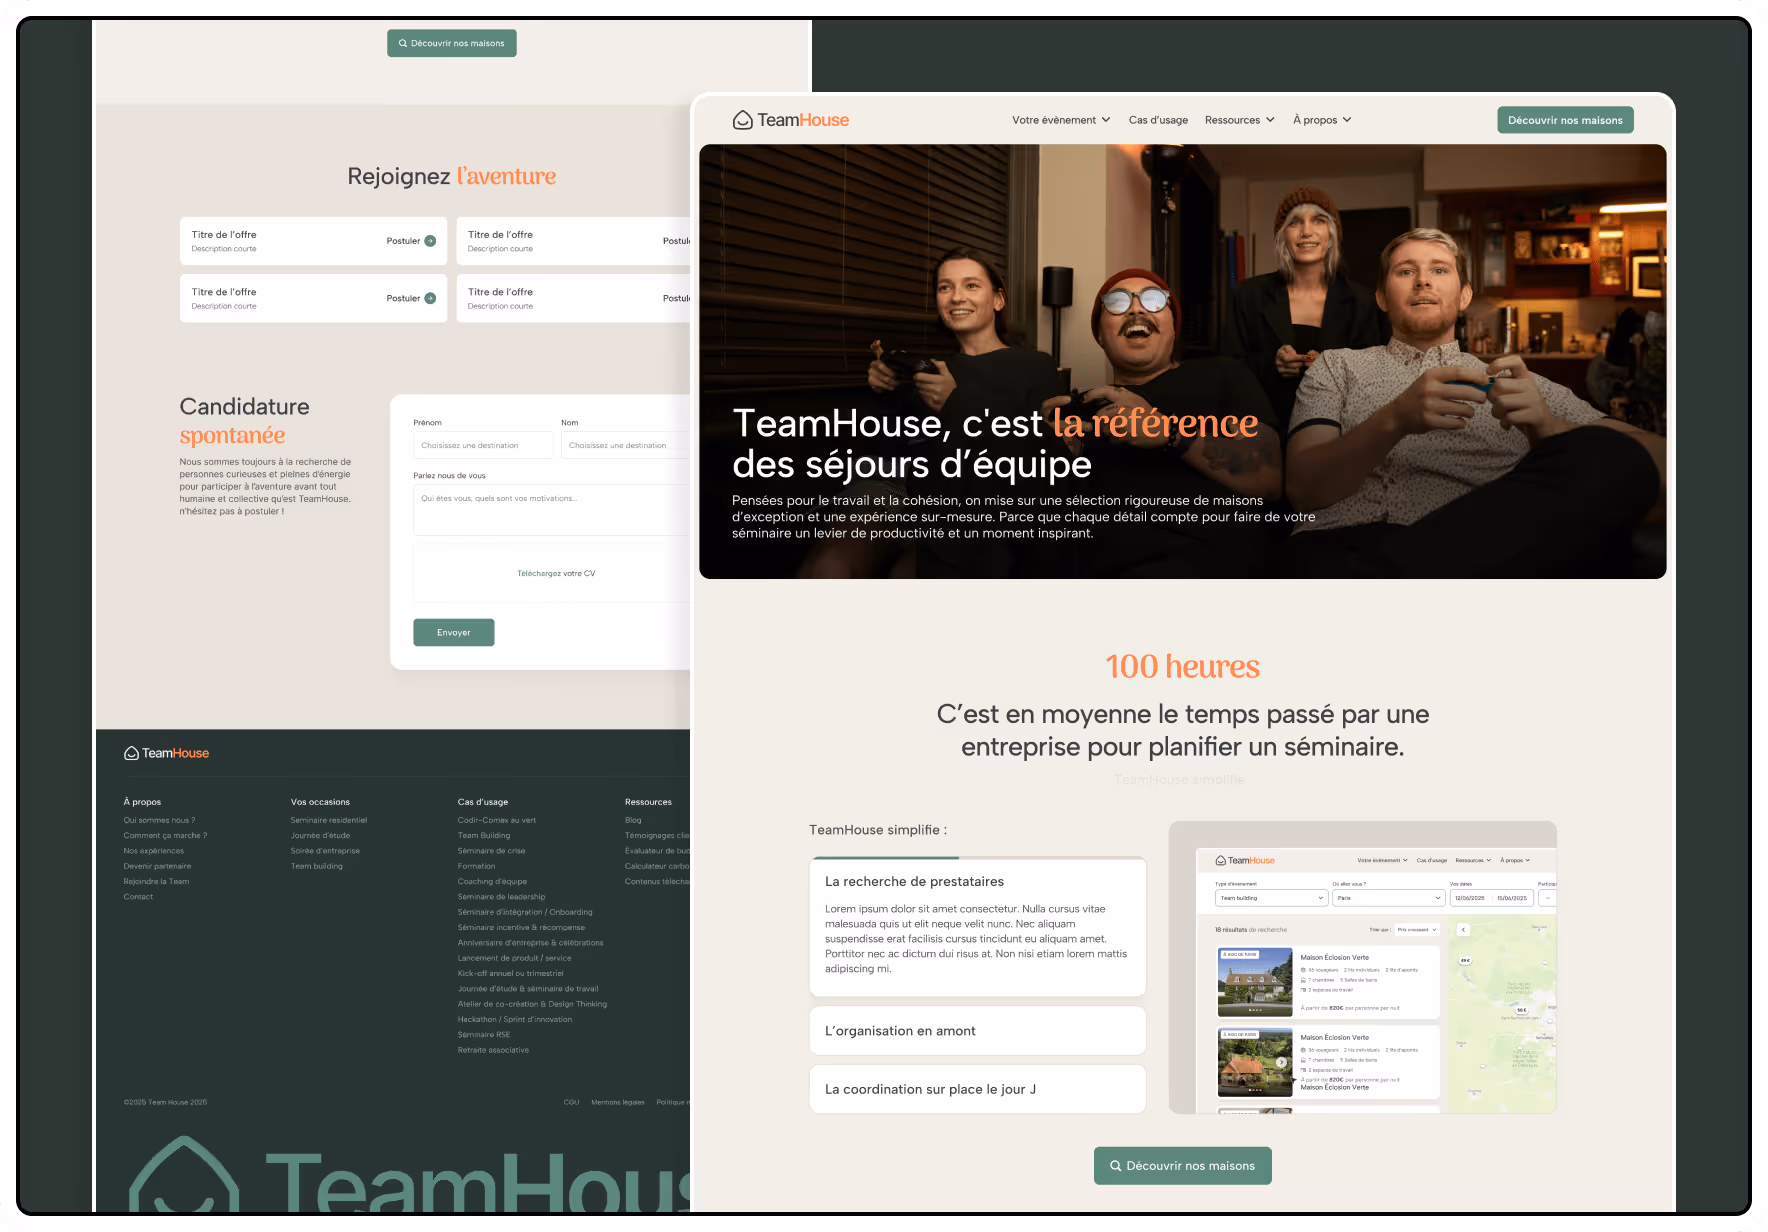Open Journée d'étude footer link
The image size is (1768, 1232).
click(x=321, y=835)
